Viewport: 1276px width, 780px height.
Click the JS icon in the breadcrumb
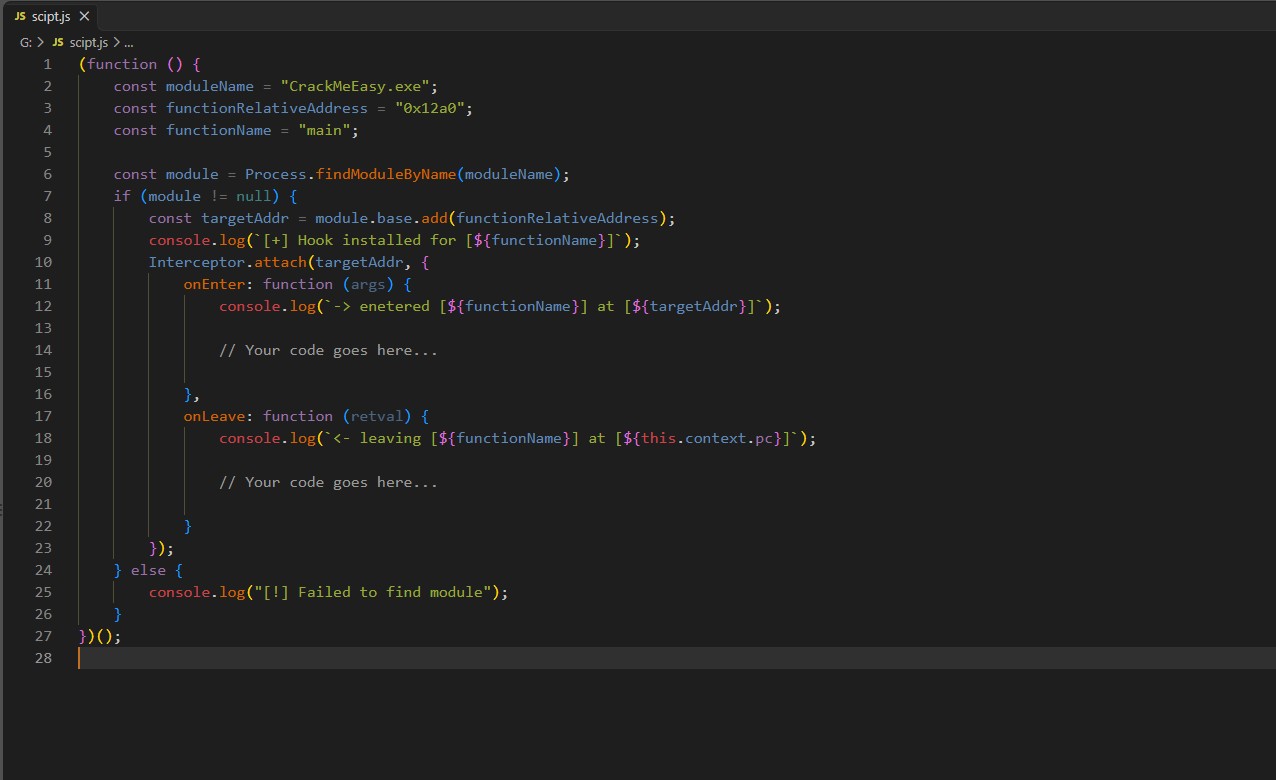58,42
